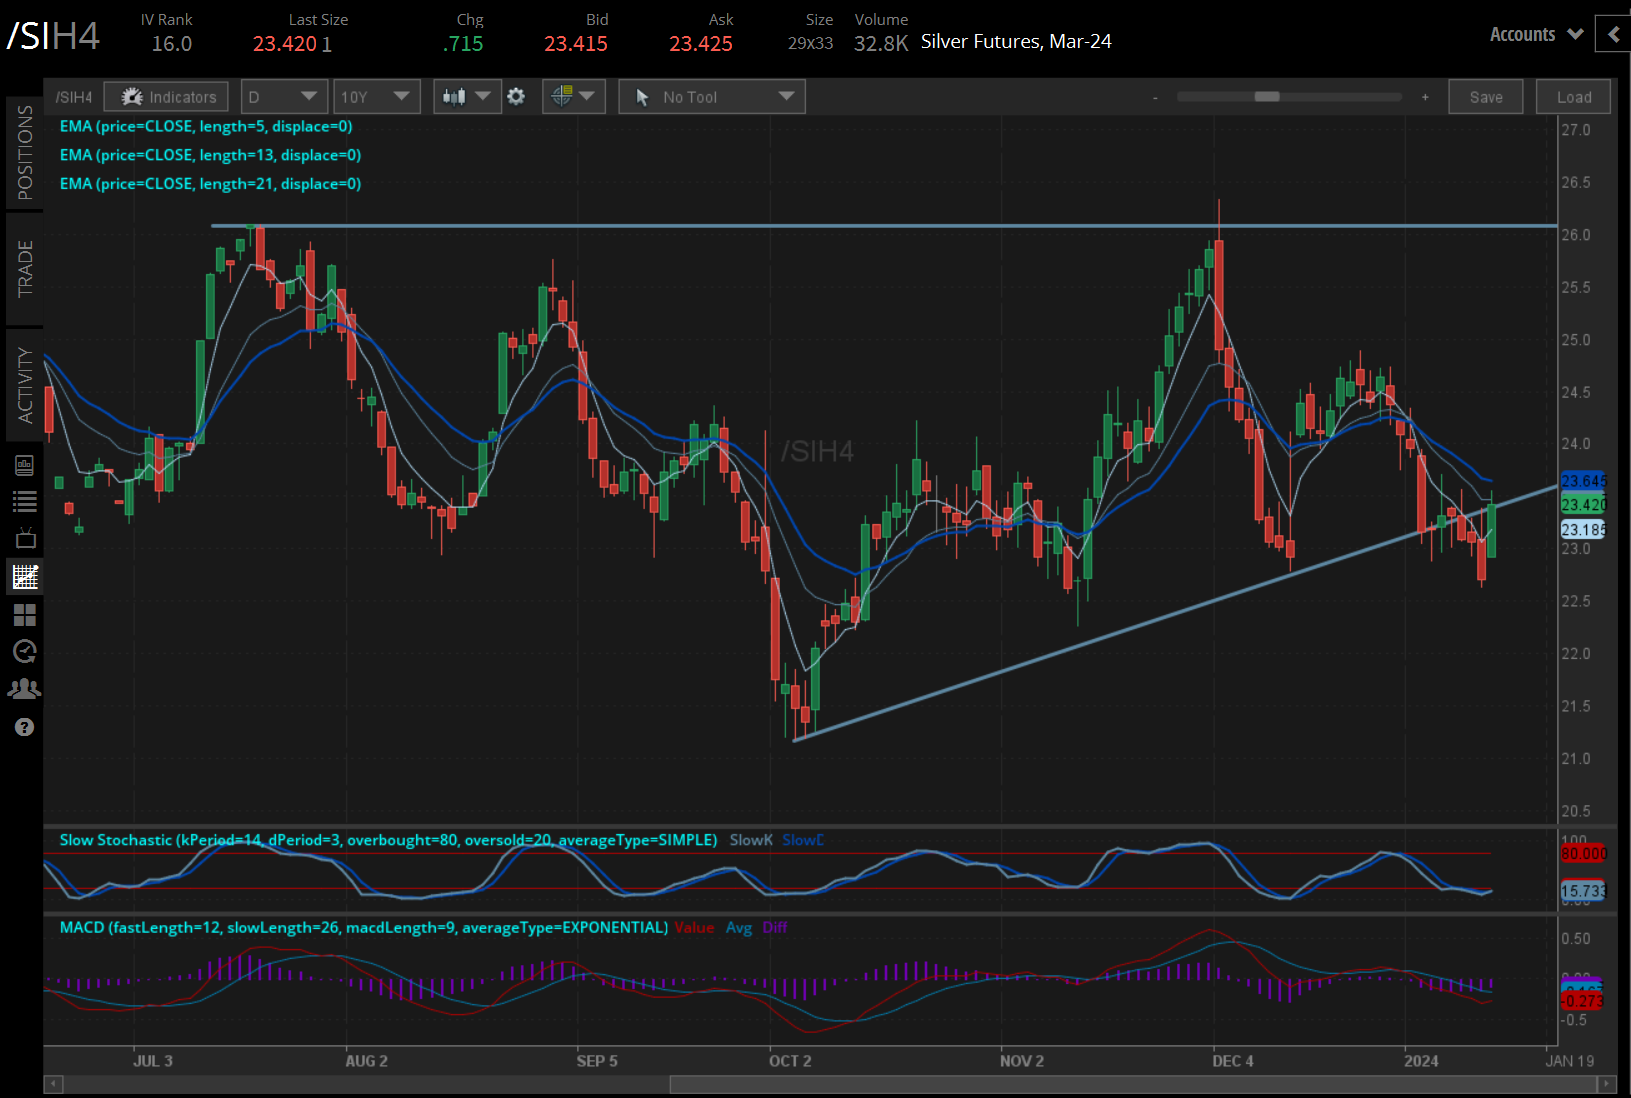Viewport: 1631px width, 1098px height.
Task: Open the book-chart icon in sidebar
Action: 25,465
